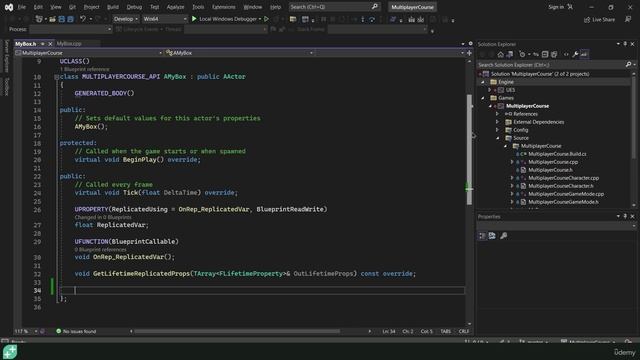The width and height of the screenshot is (640, 360).
Task: Click the step over debug icon
Action: (x=371, y=19)
